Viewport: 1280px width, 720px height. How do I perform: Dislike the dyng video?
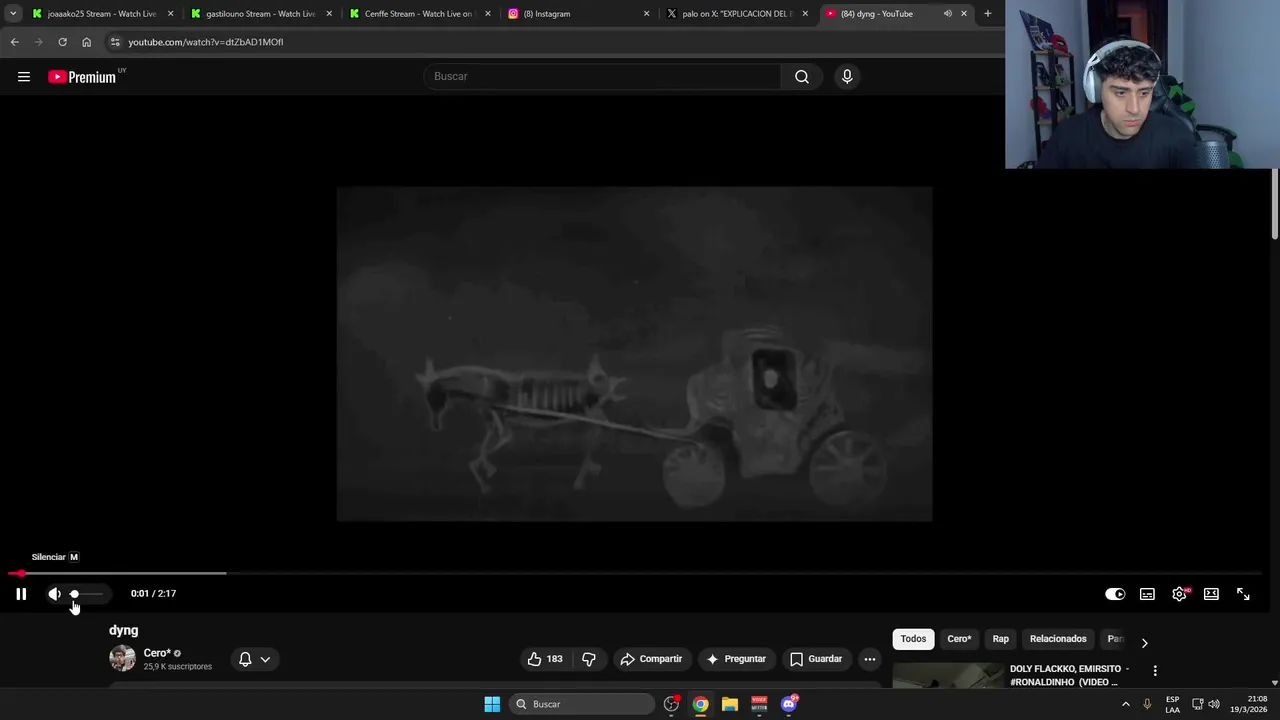(x=589, y=659)
